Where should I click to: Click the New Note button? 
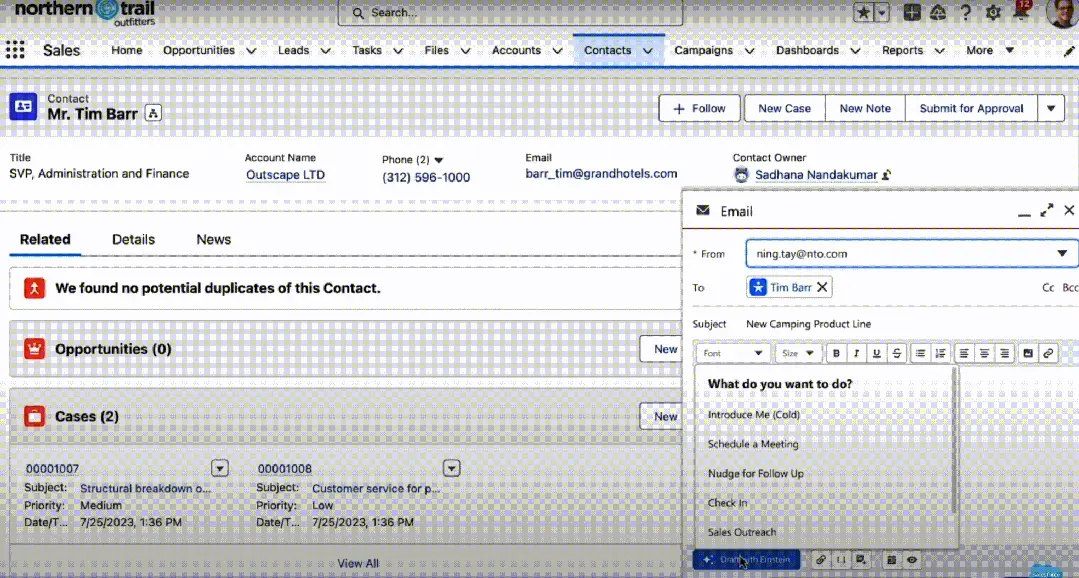(x=865, y=108)
